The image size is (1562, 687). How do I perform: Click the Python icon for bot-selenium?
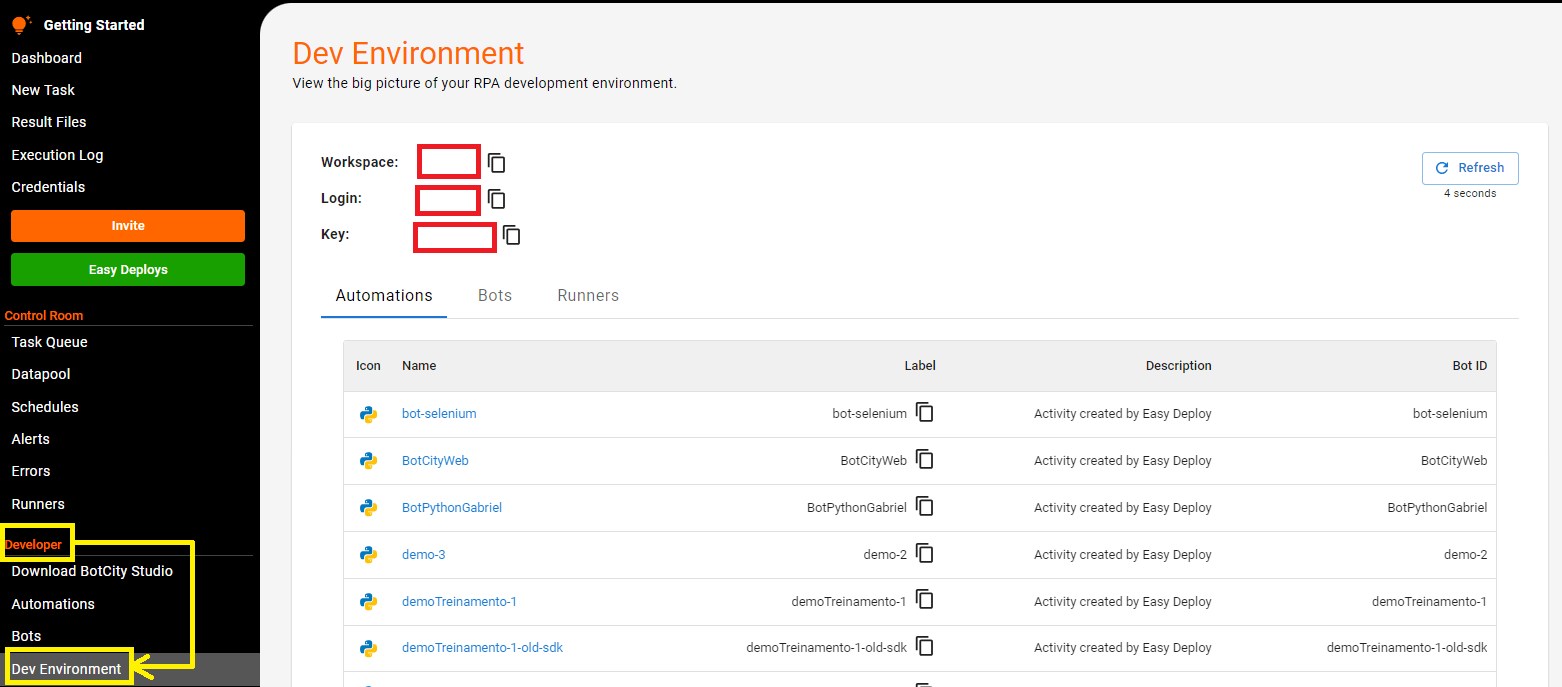368,413
